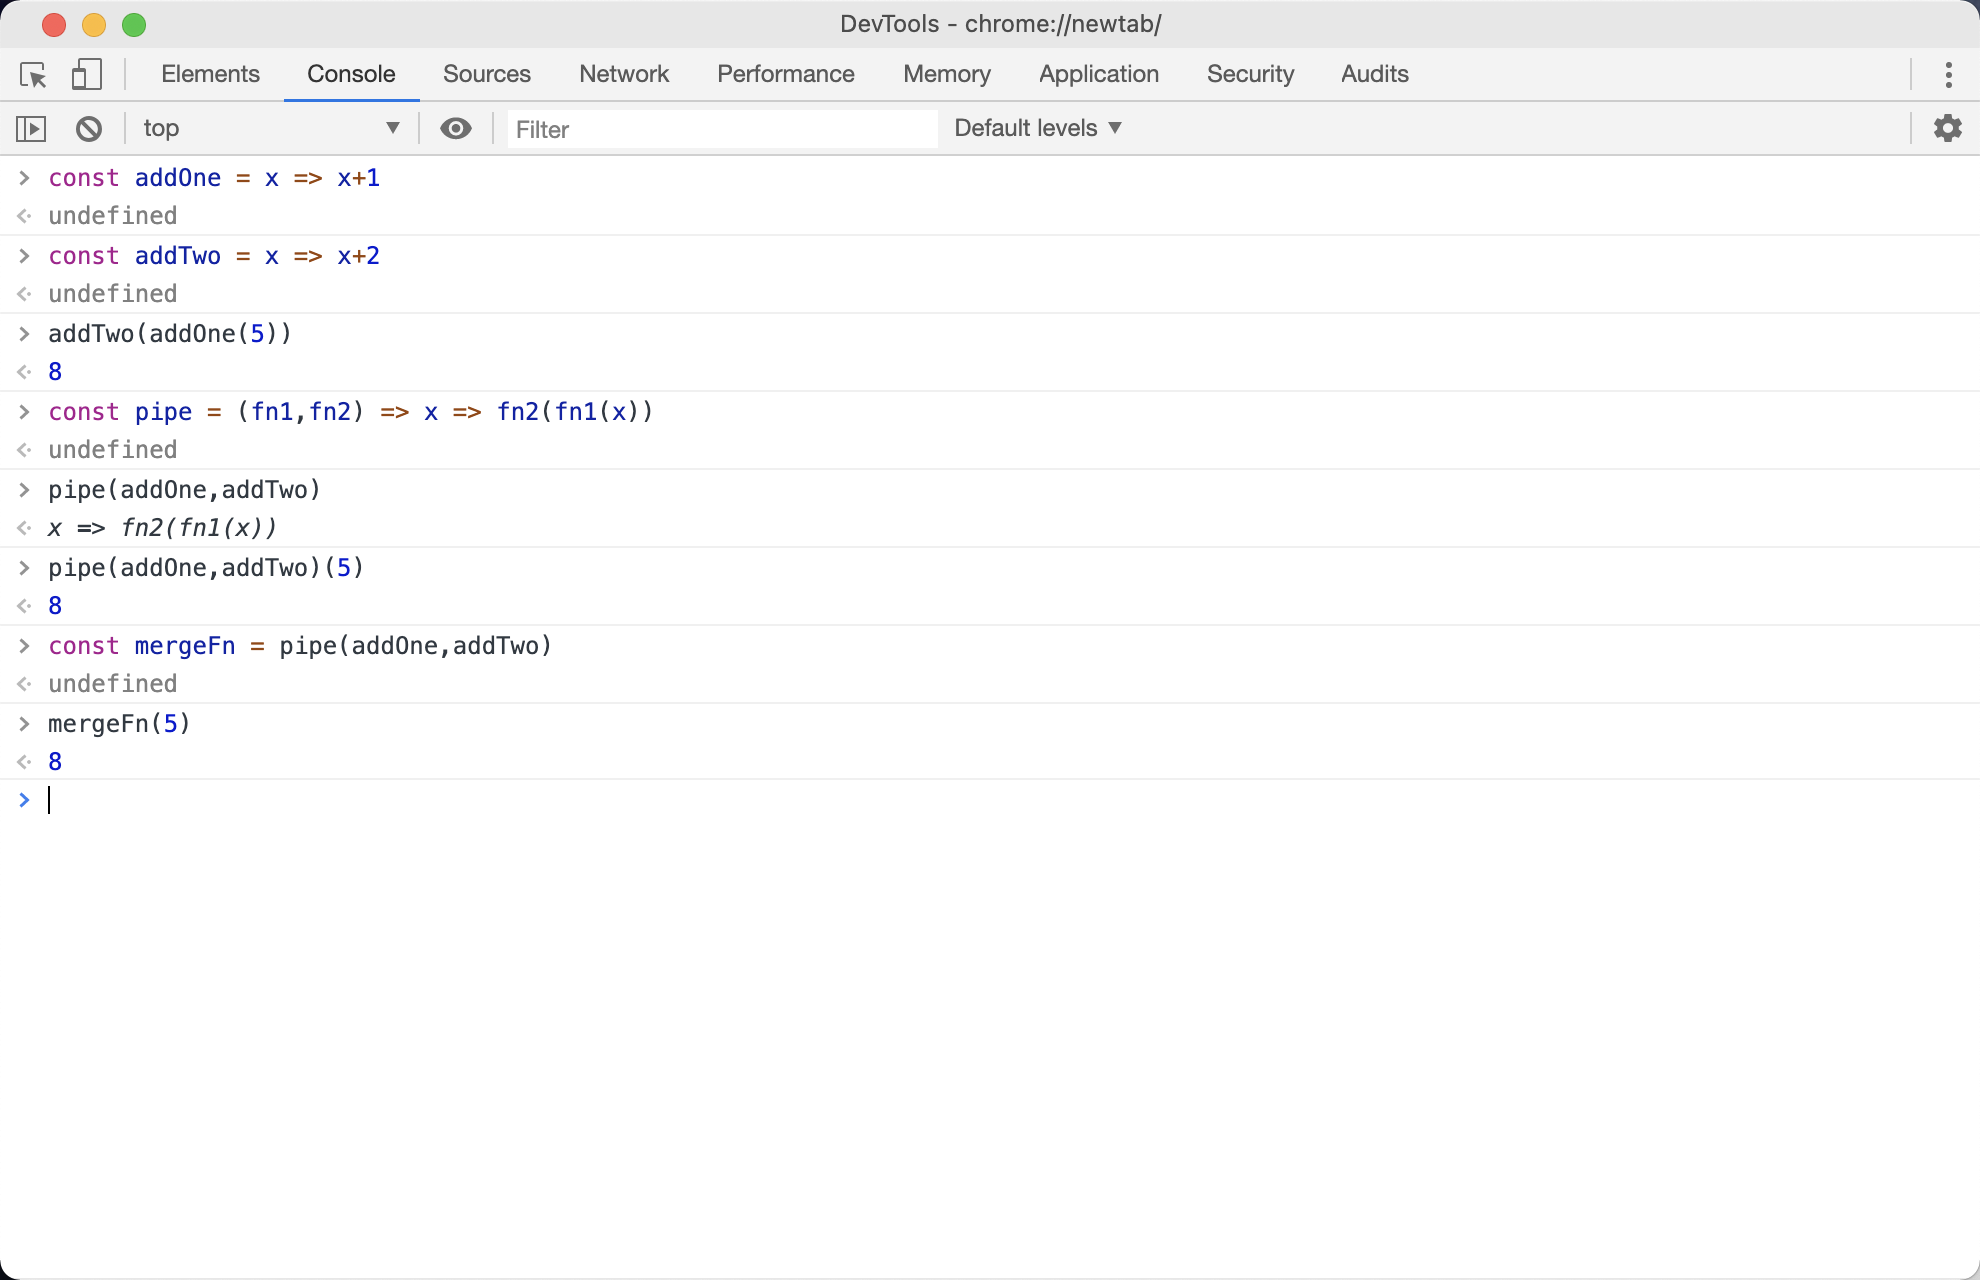The height and width of the screenshot is (1280, 1980).
Task: Click the returned function x => fn2(fn1(x))
Action: click(x=162, y=527)
